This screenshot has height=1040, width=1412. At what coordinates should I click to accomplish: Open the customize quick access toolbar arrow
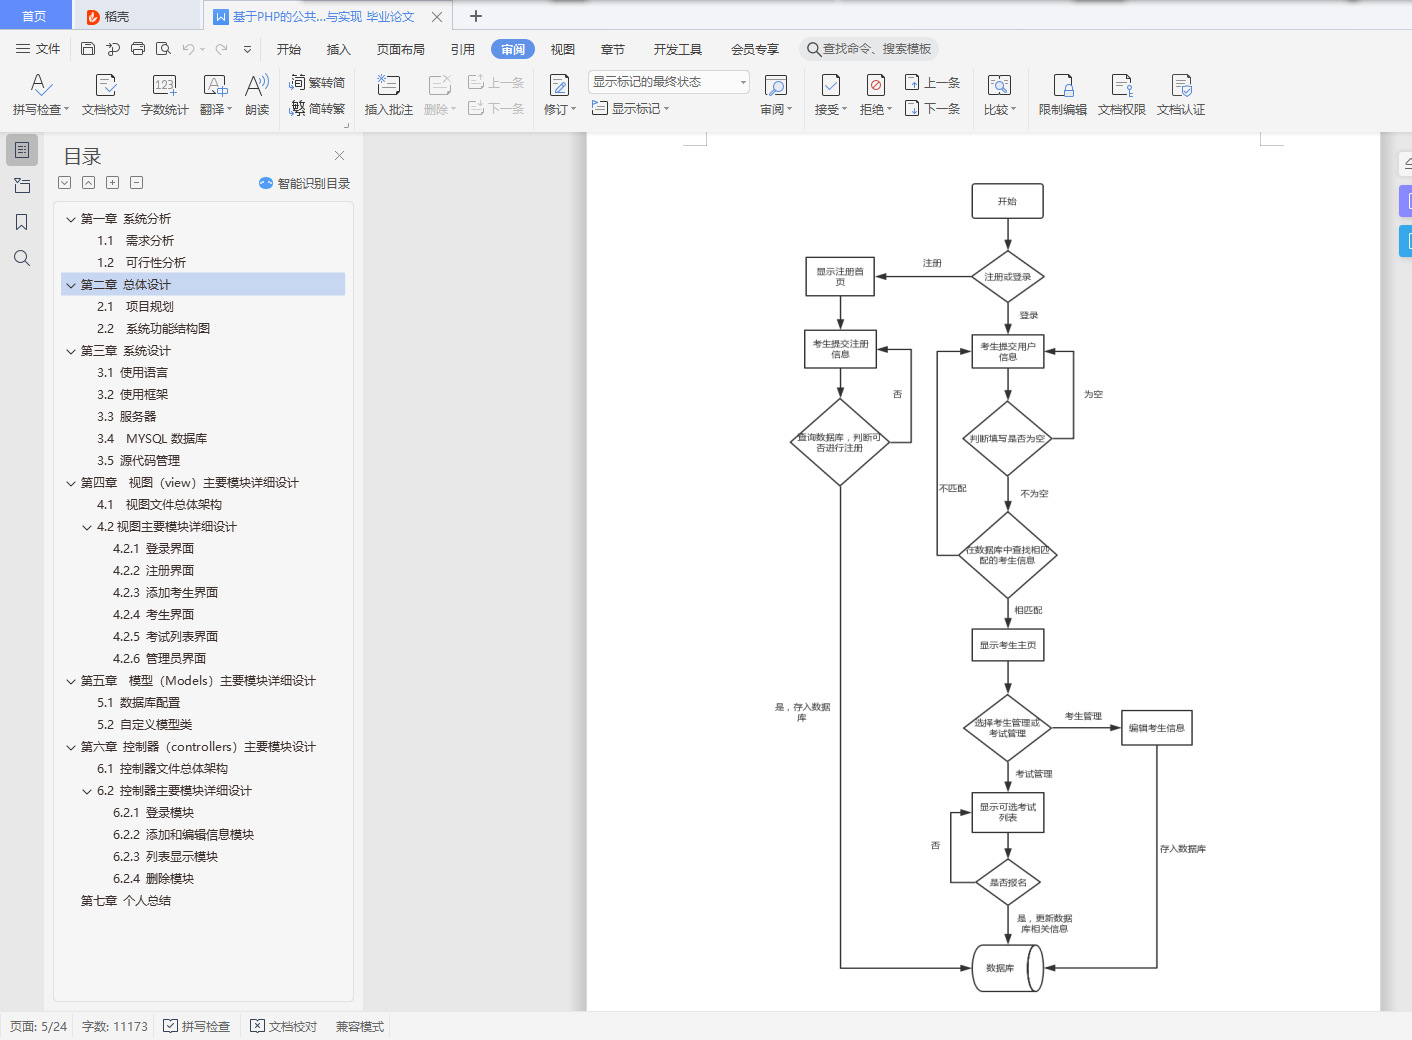pos(247,49)
